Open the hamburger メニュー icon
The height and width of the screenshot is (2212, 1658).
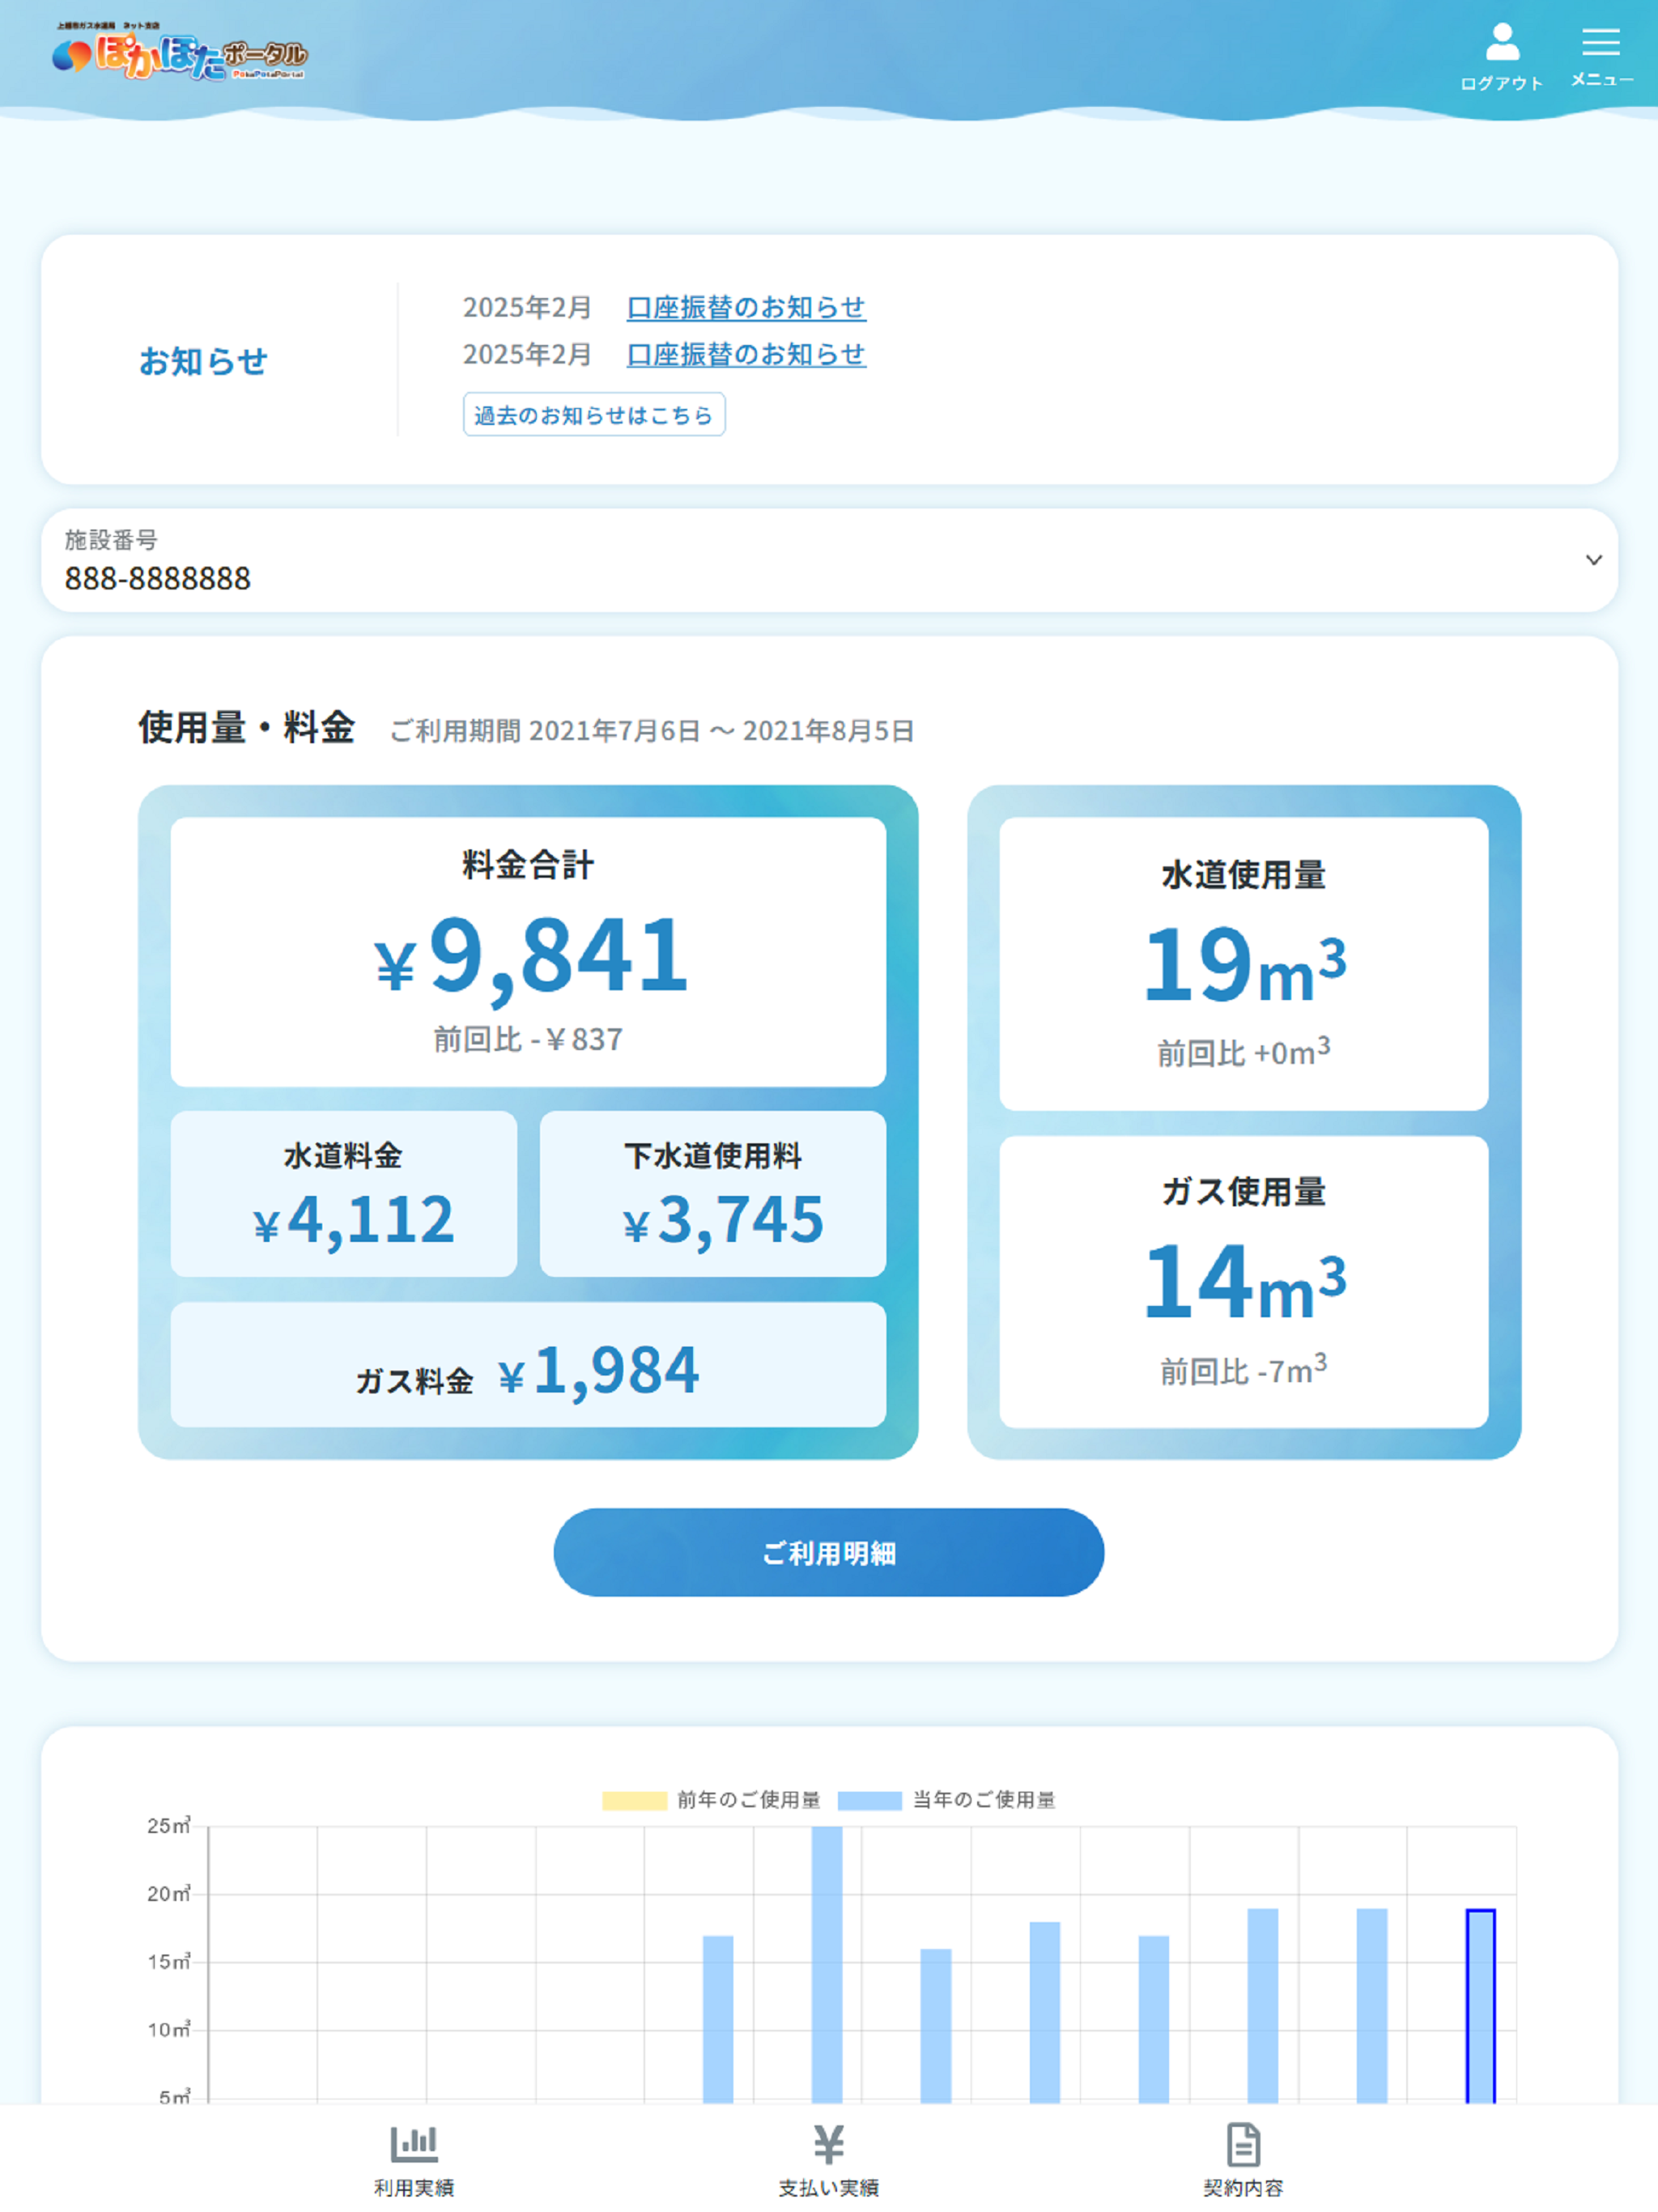(x=1600, y=41)
